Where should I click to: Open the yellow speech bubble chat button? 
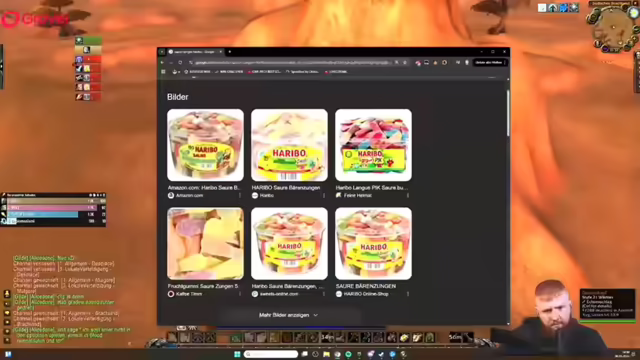coord(7,313)
